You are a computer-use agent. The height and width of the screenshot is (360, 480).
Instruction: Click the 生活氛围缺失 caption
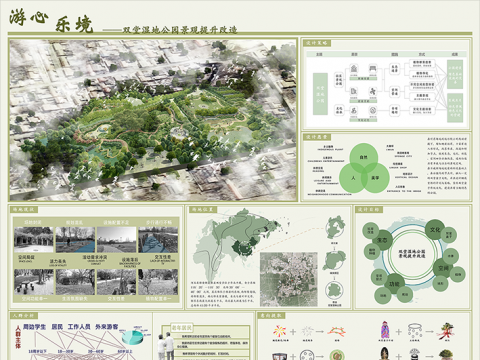point(75,299)
